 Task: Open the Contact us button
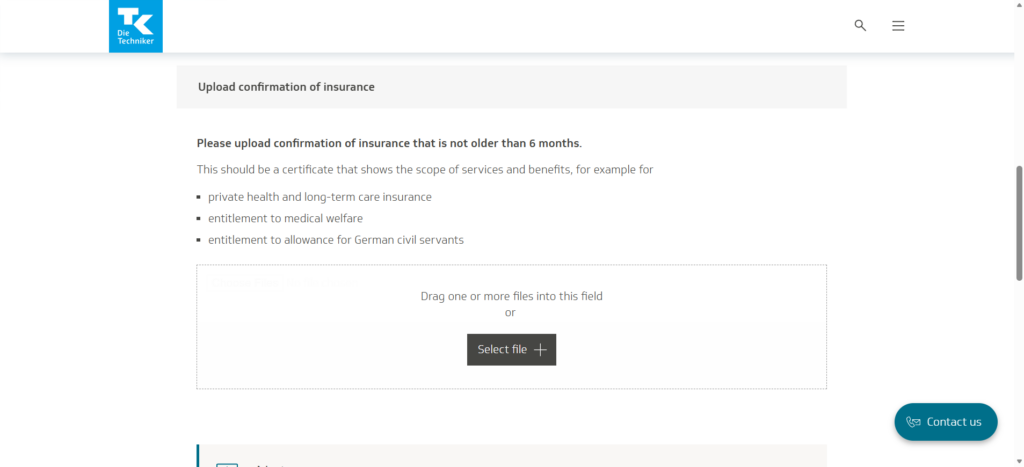click(x=946, y=422)
